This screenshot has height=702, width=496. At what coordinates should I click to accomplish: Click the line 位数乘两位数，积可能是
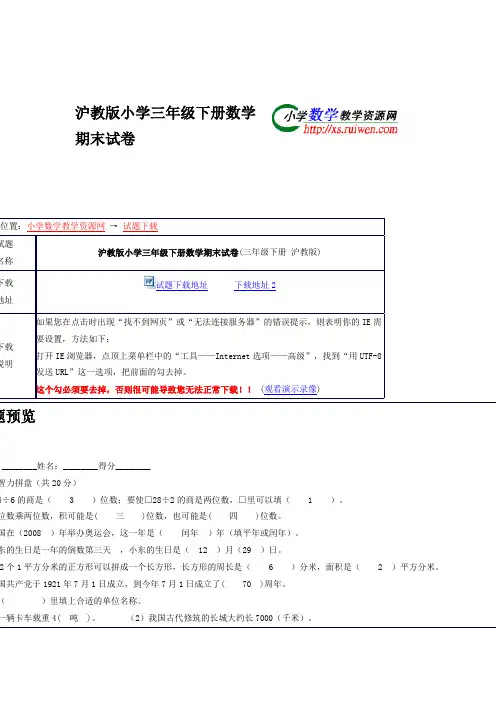coord(141,516)
